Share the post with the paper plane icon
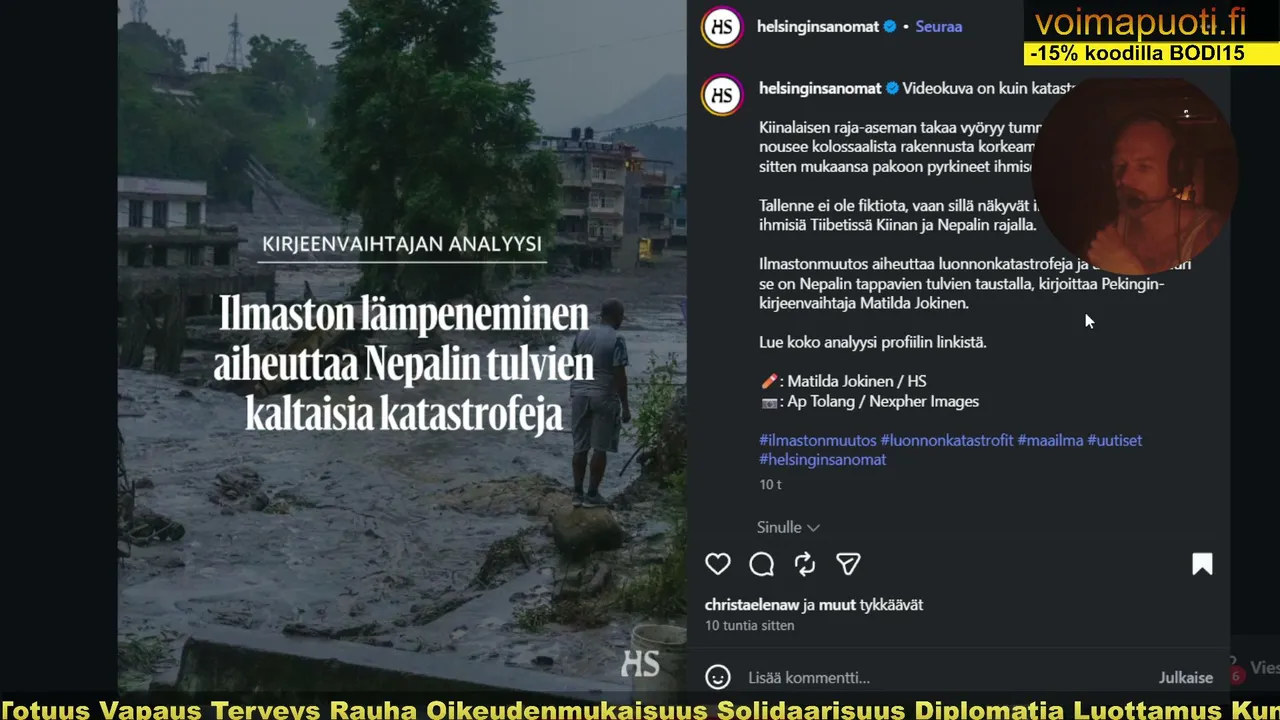 point(848,564)
